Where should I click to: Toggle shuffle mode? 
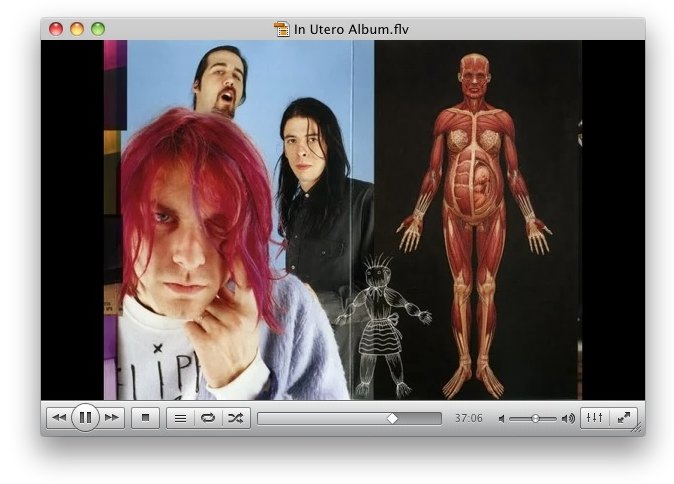(236, 418)
